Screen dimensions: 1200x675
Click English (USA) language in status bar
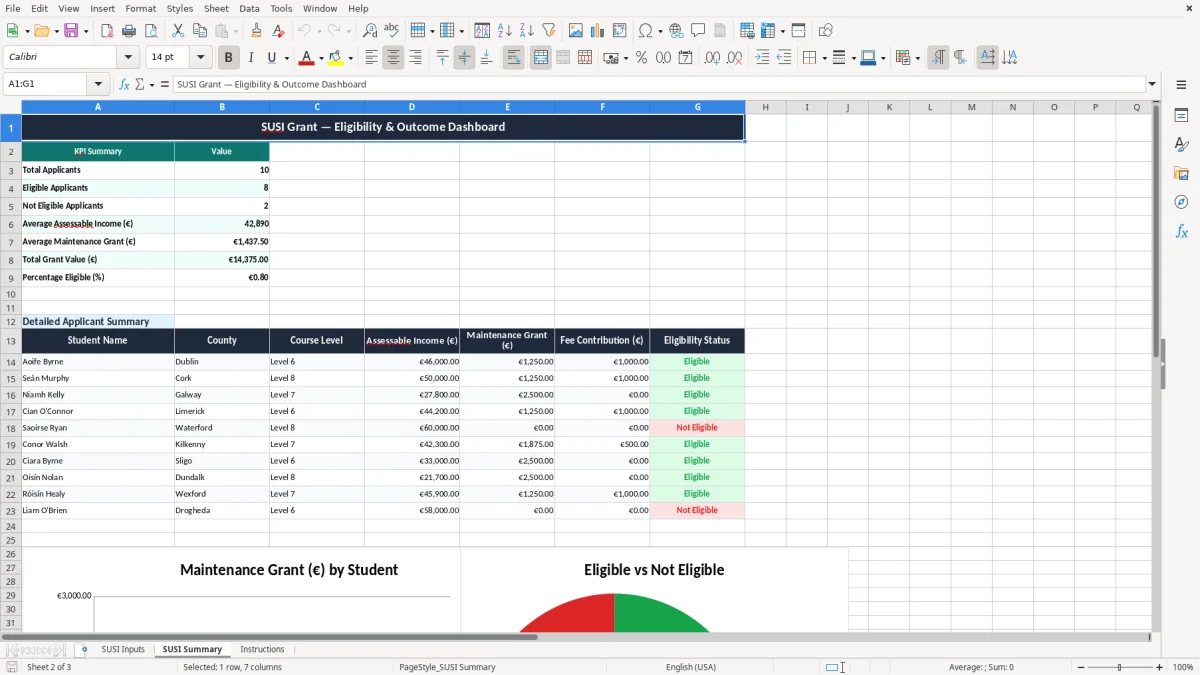(691, 667)
